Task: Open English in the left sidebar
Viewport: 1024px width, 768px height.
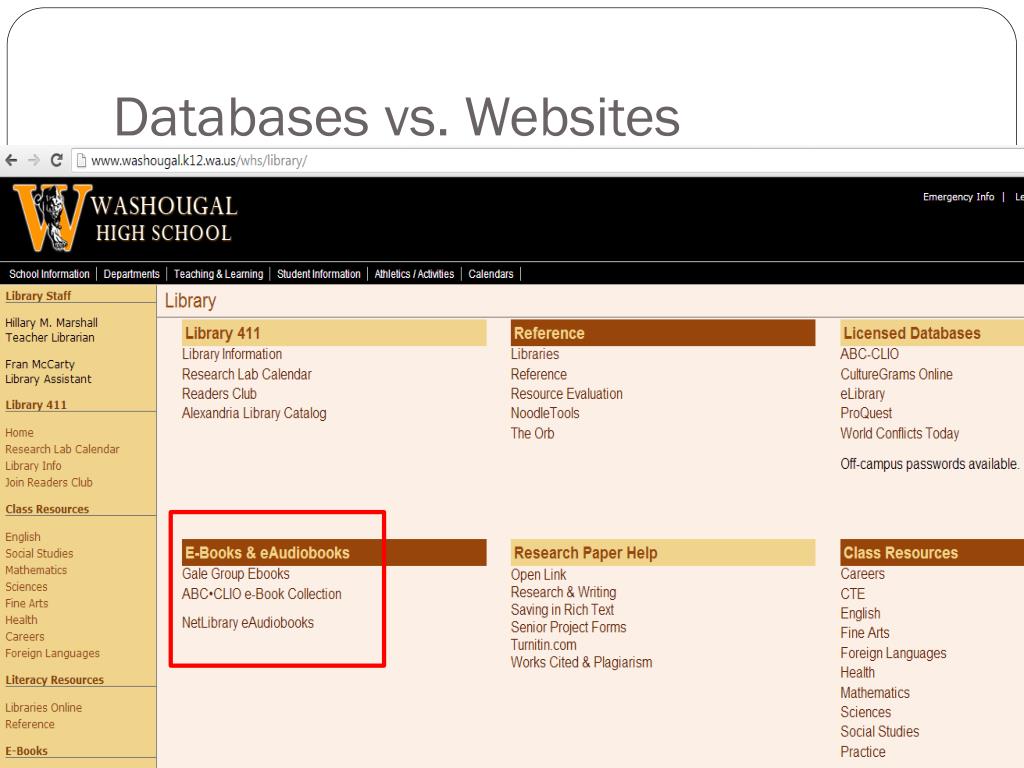Action: [x=22, y=537]
